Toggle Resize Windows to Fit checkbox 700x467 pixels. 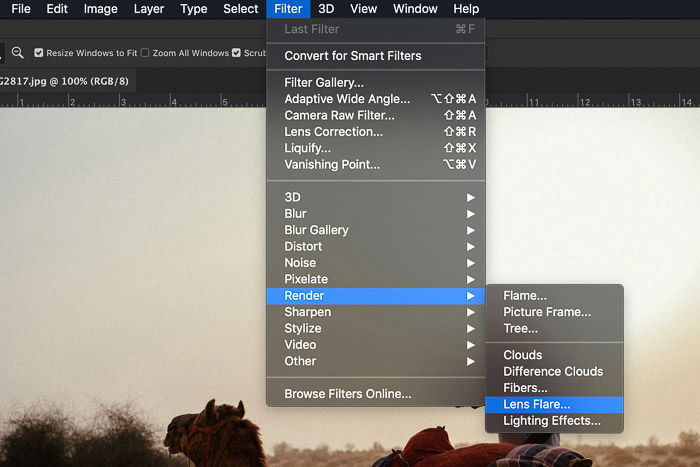39,53
